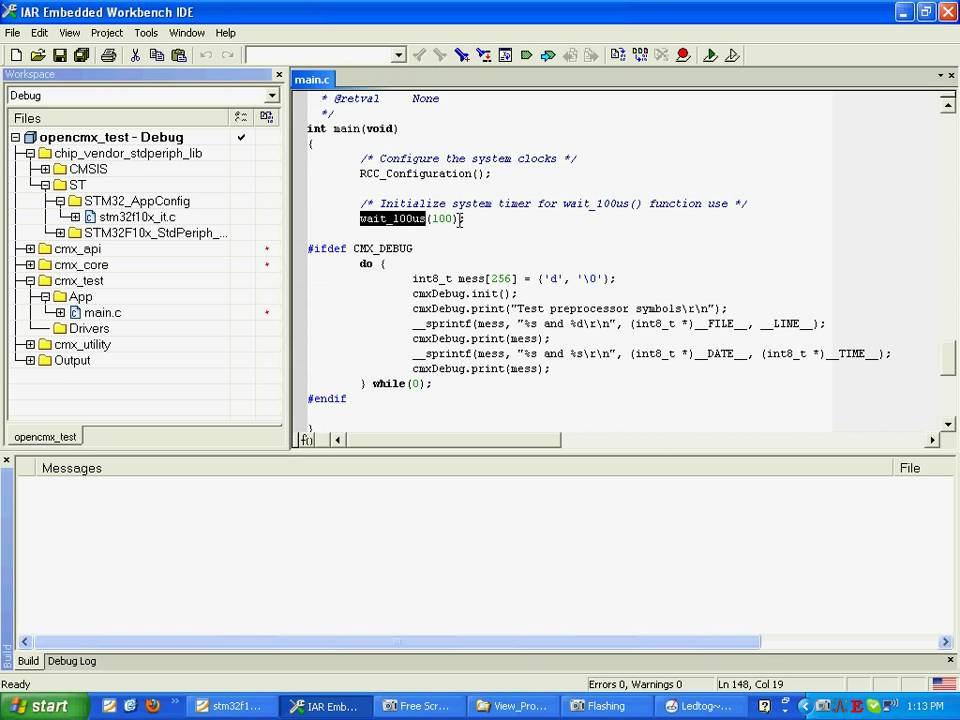This screenshot has height=720, width=960.
Task: Open the Quick Search combo box dropdown
Action: coord(399,56)
